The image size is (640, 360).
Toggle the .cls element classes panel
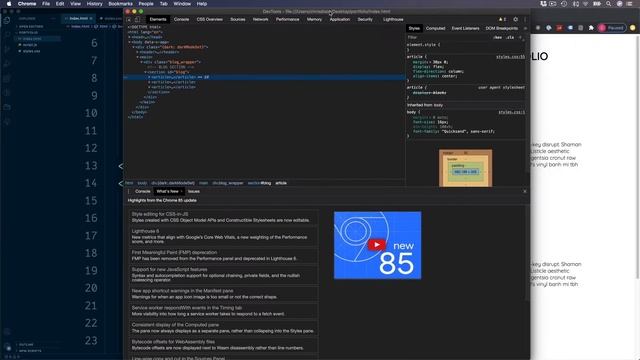[510, 38]
